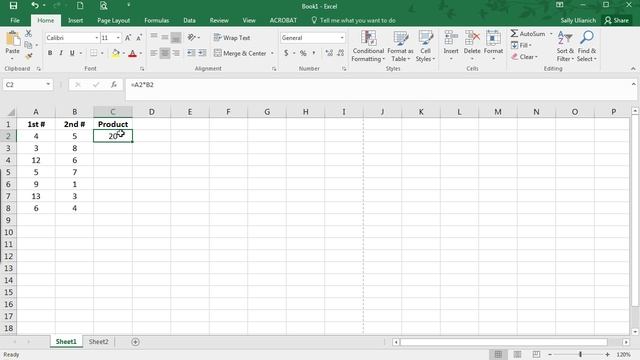Expand Merge & Center options arrow

pyautogui.click(x=272, y=53)
